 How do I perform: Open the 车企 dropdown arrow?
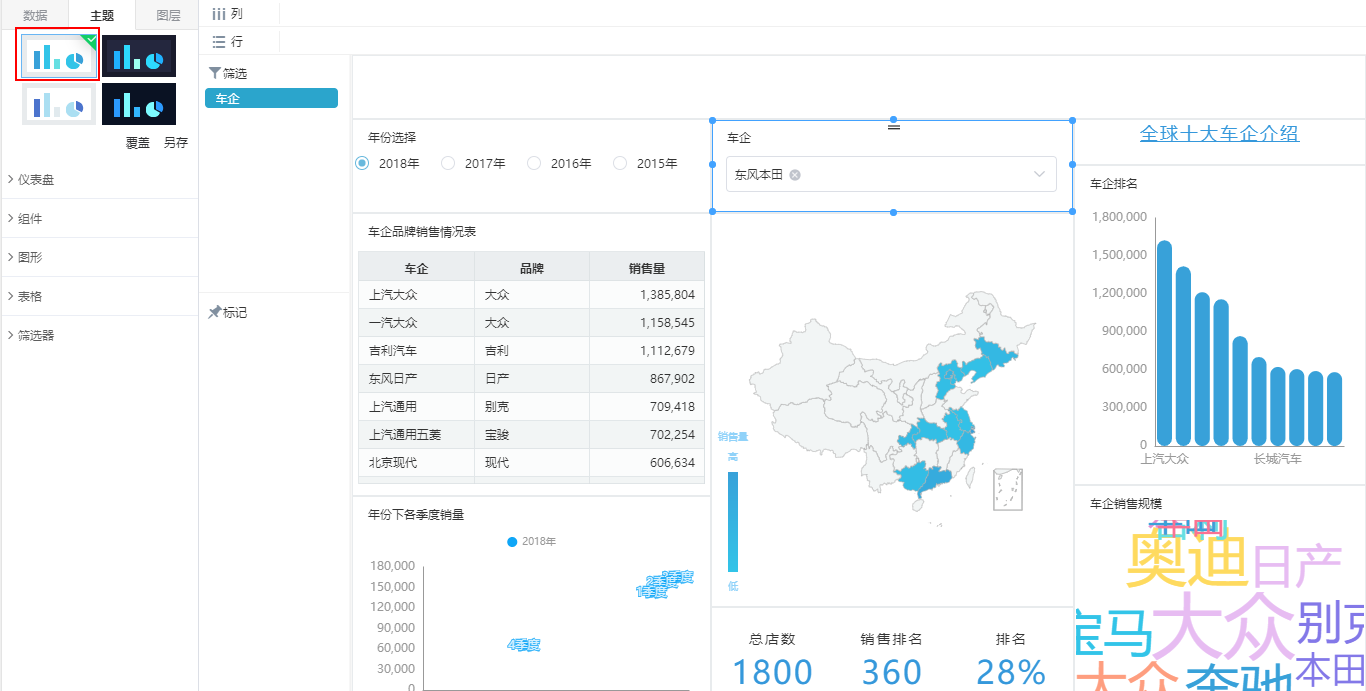click(1040, 175)
